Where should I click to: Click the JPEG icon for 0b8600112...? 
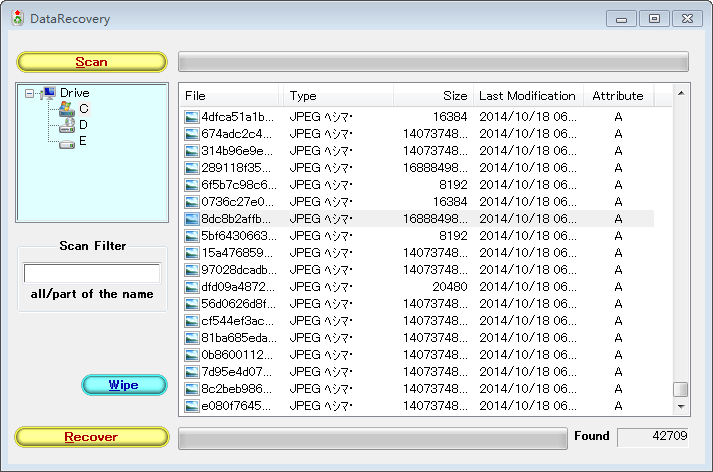pyautogui.click(x=191, y=355)
